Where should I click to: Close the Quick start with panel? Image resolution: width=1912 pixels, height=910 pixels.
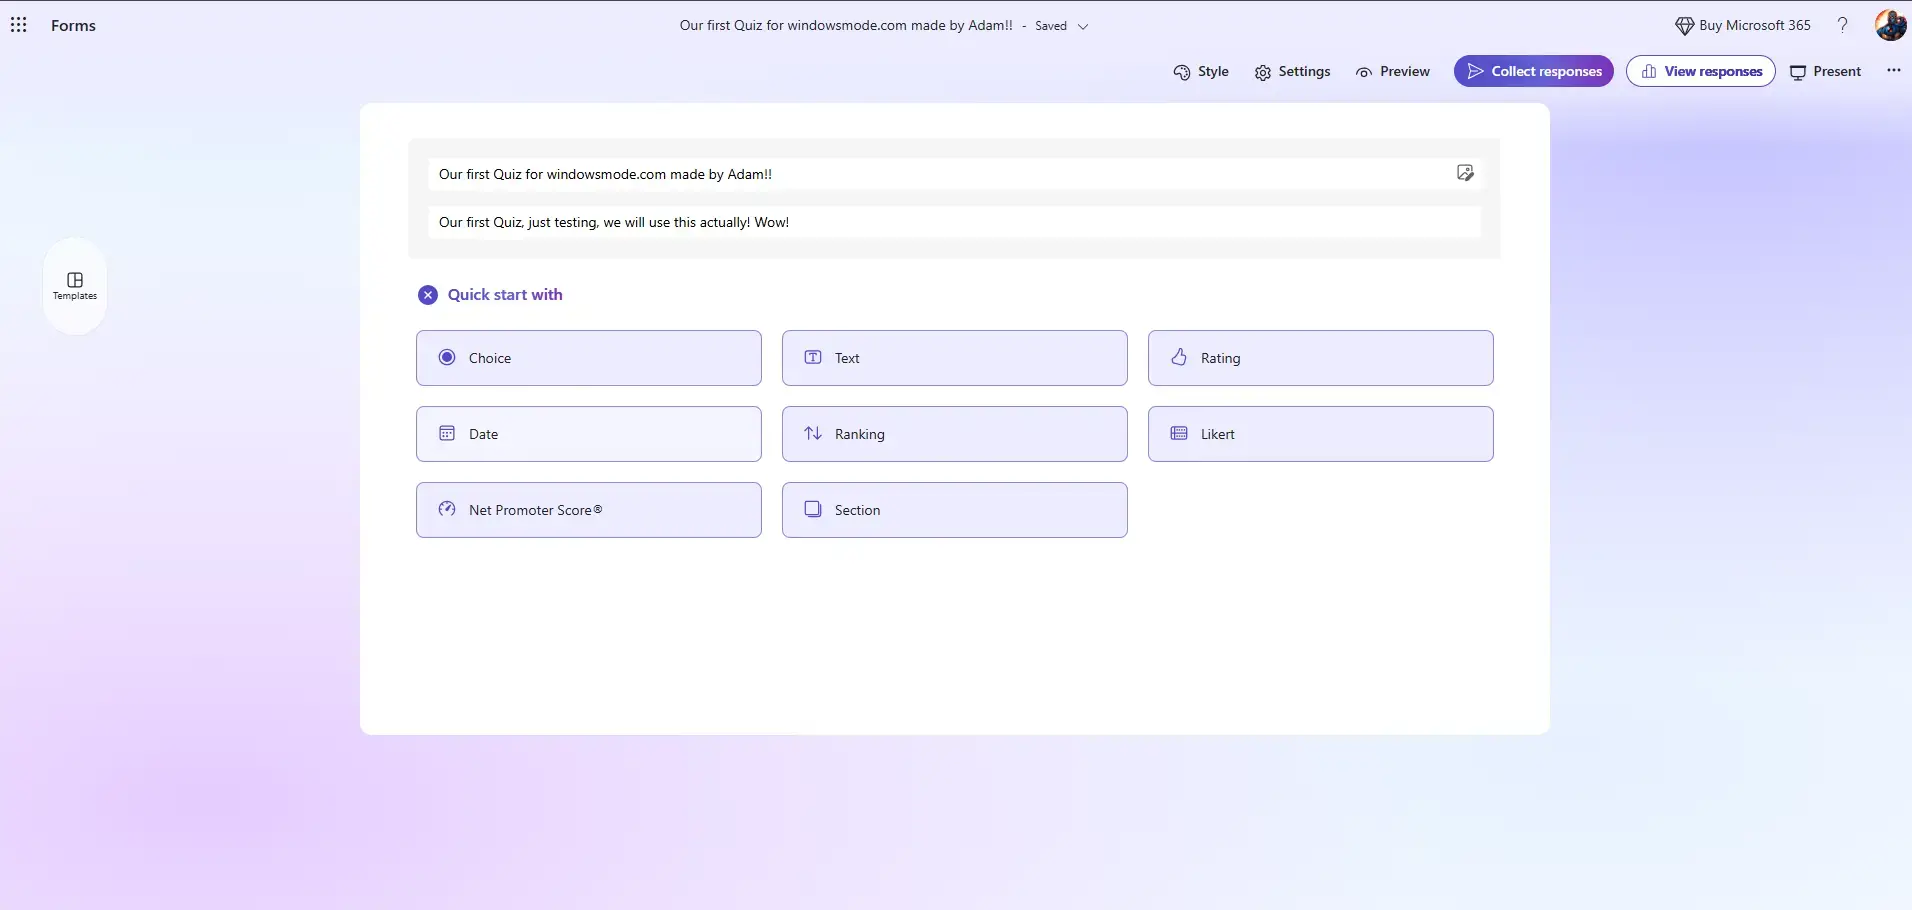click(428, 295)
